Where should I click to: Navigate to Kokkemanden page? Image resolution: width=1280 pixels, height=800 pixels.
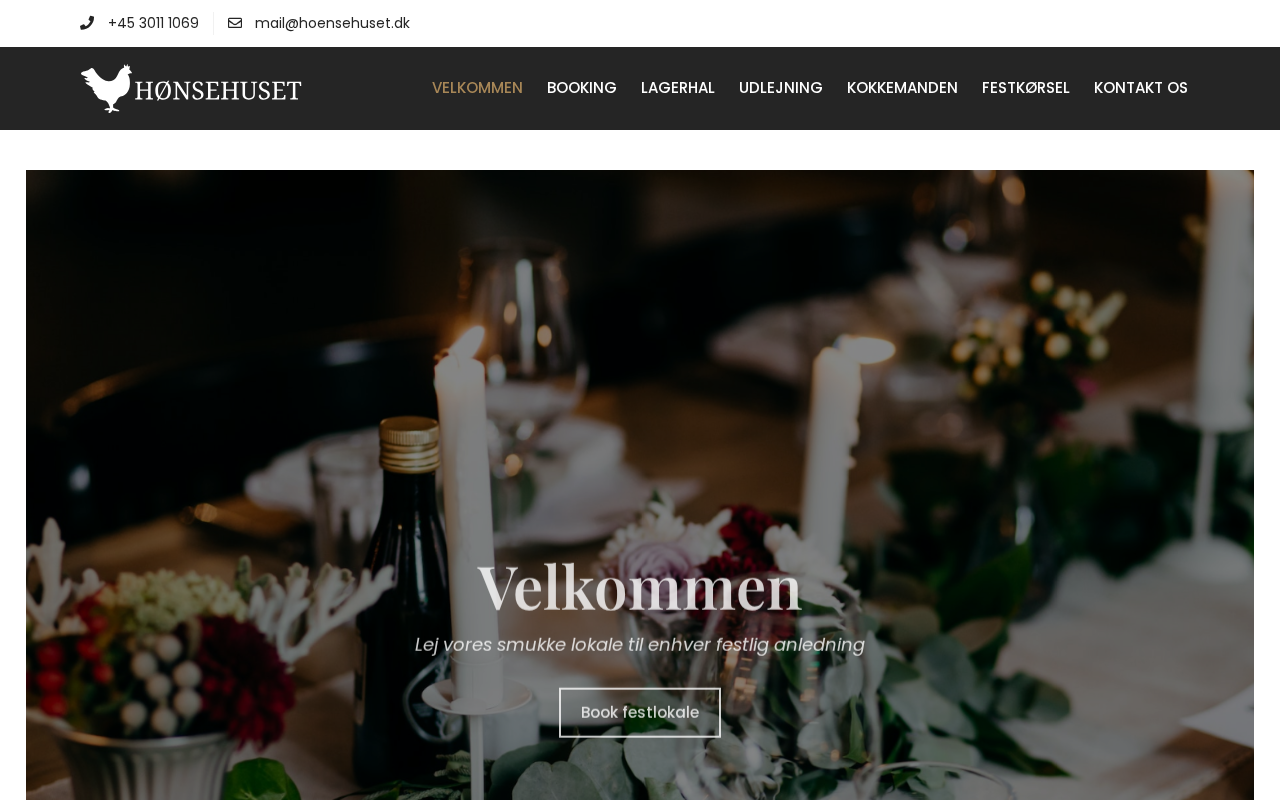(902, 88)
